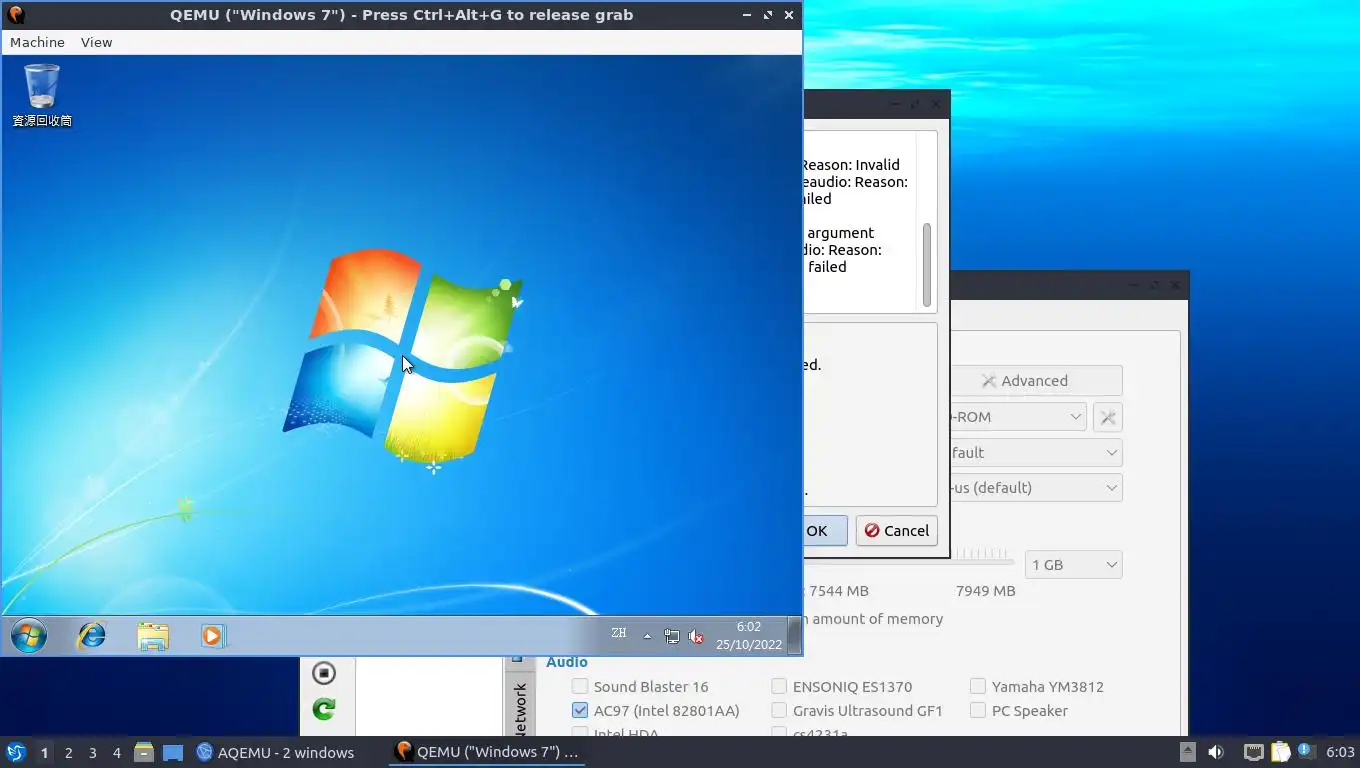Open the file manager icon in host panel
The height and width of the screenshot is (768, 1360).
coord(143,752)
